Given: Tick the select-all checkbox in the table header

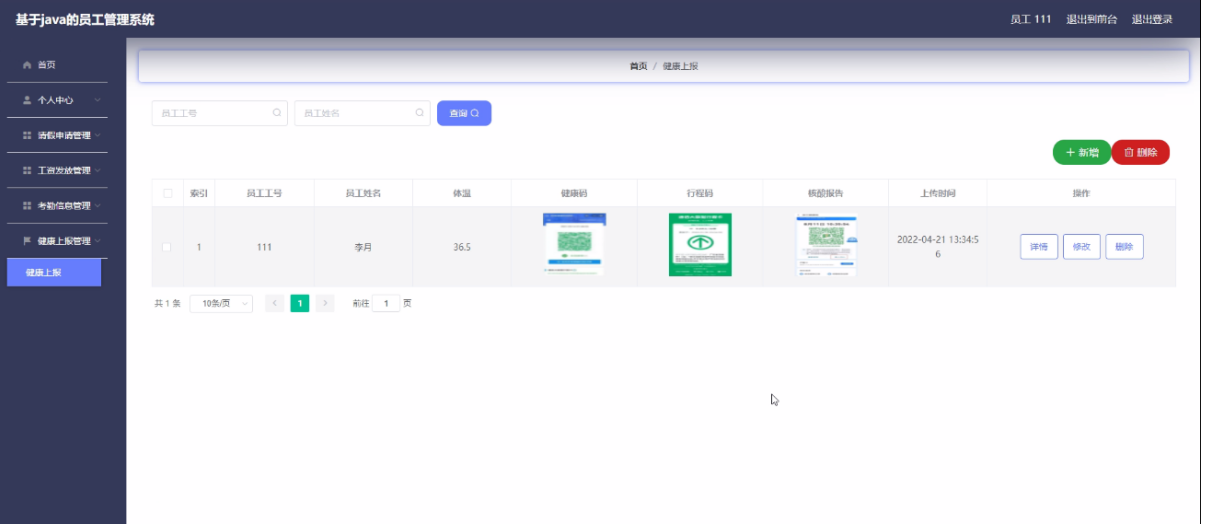Looking at the screenshot, I should [167, 193].
